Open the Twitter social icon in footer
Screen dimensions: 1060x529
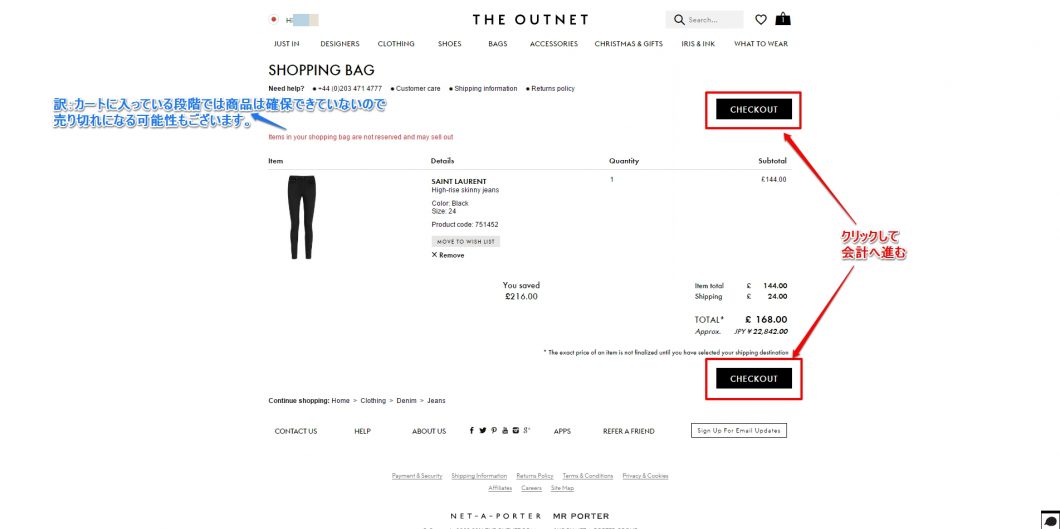point(483,430)
